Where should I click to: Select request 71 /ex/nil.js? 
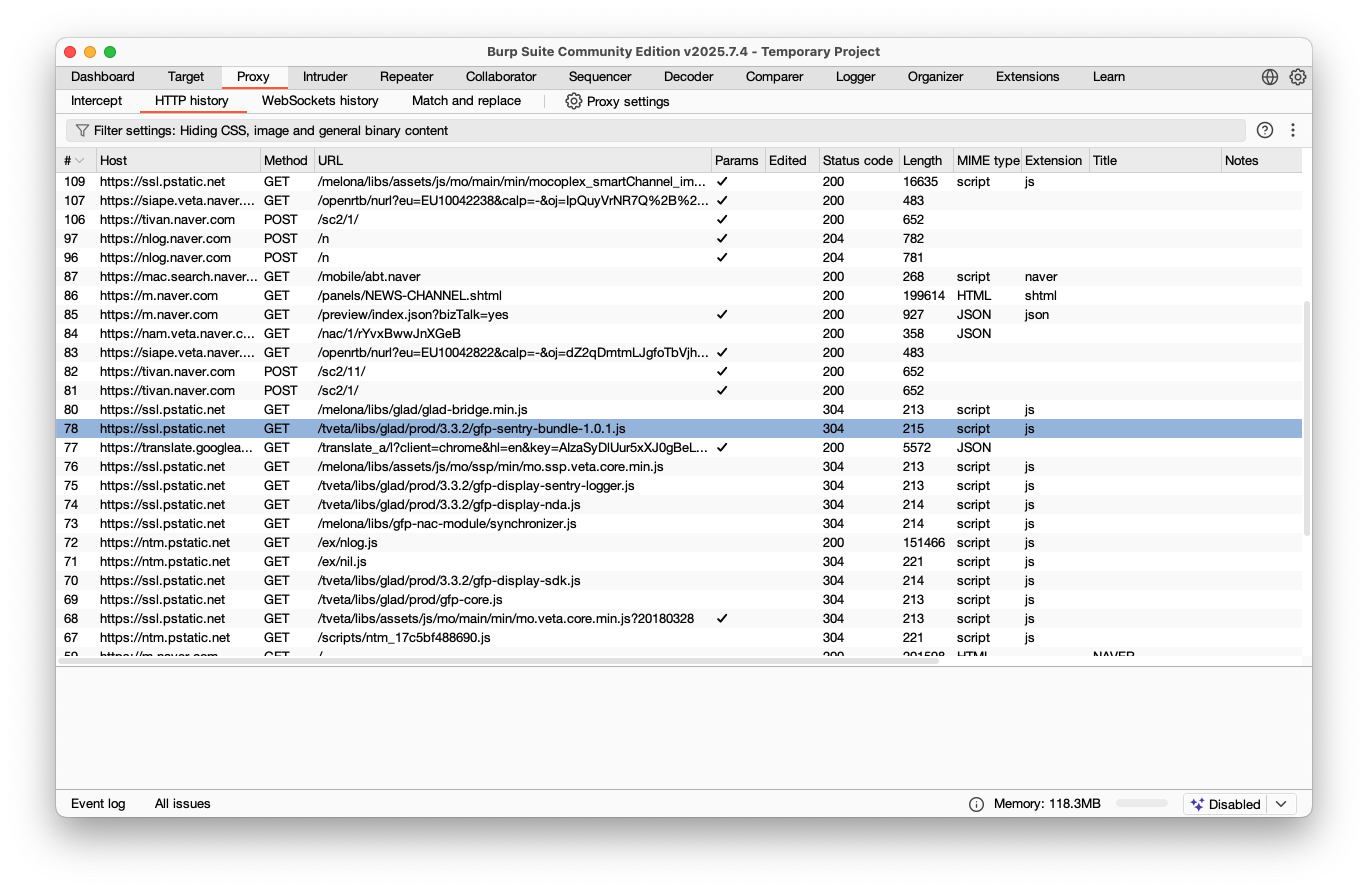[x=679, y=562]
